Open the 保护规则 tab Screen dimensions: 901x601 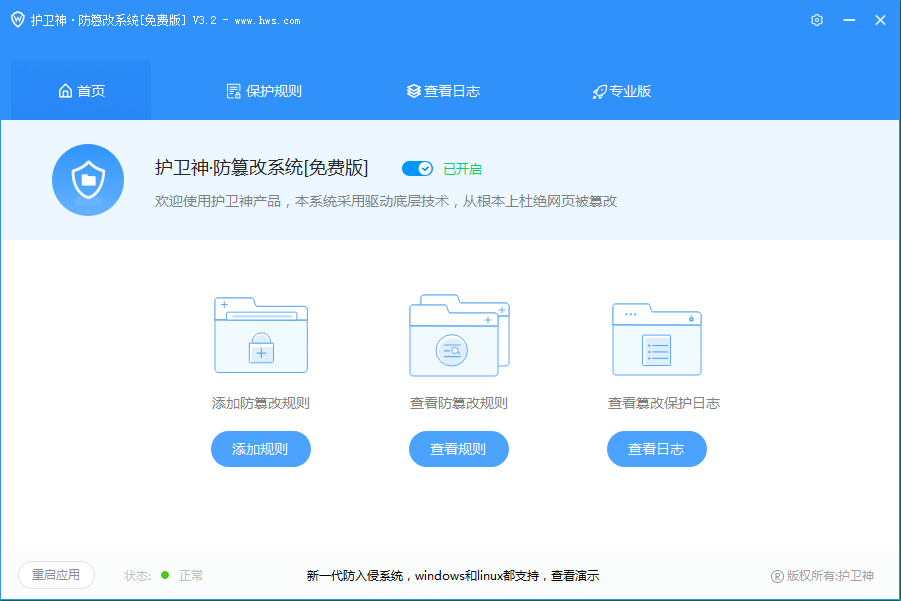[264, 91]
